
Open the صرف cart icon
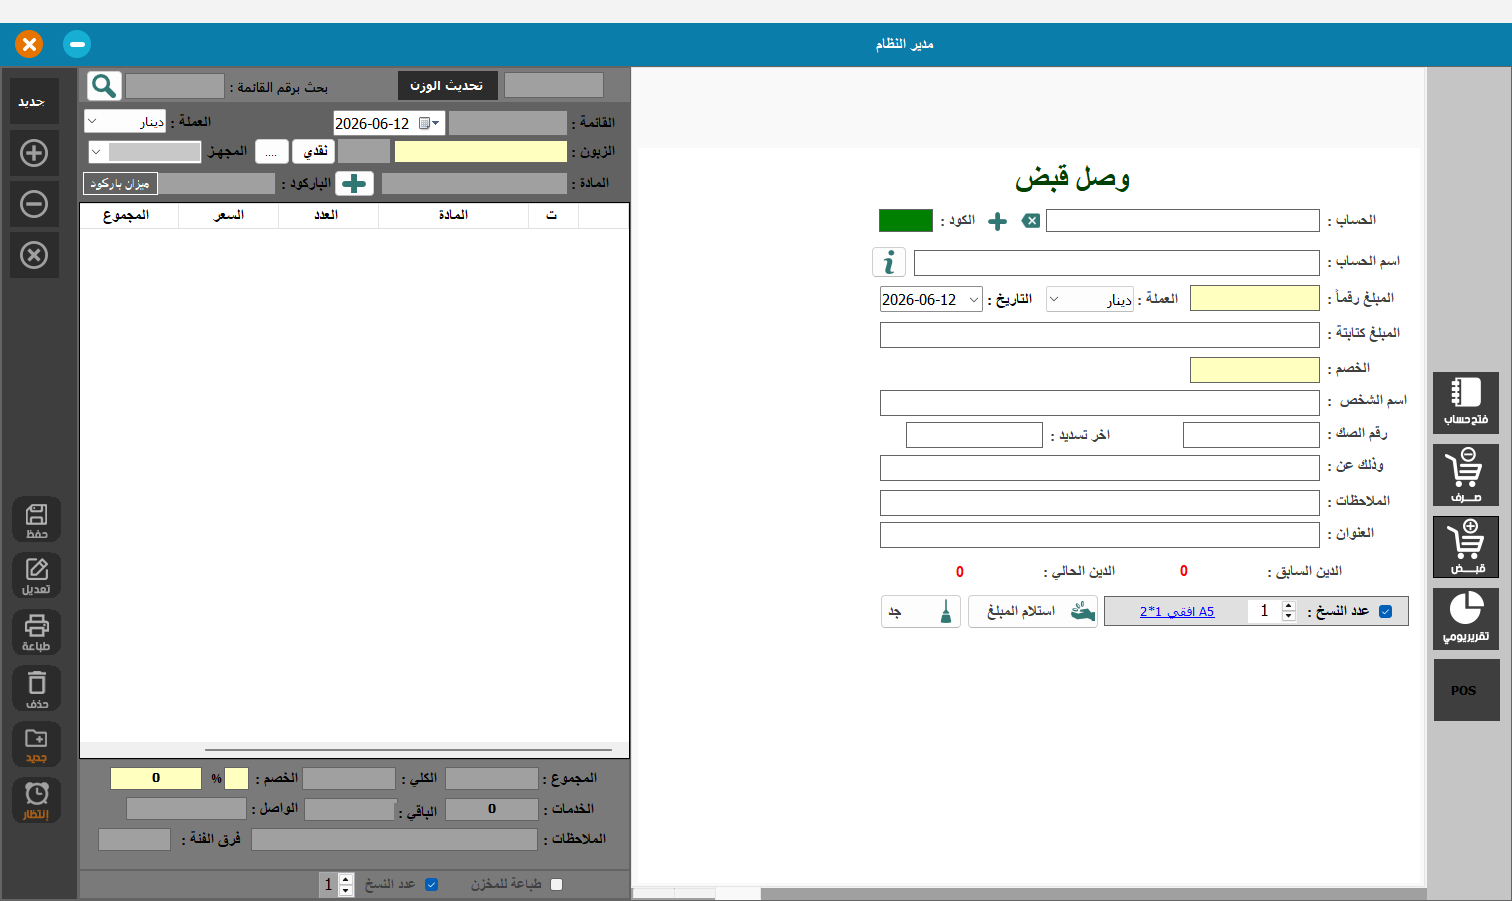click(1466, 475)
